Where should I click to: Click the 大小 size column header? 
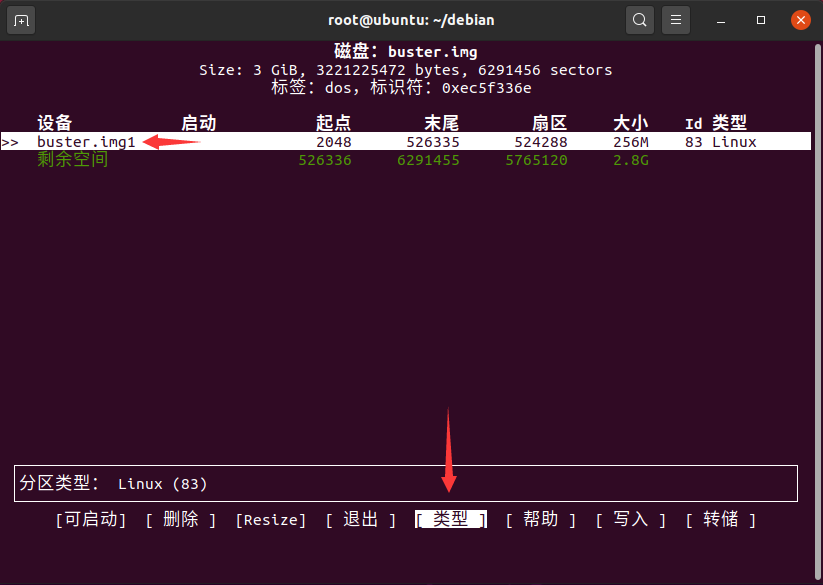[630, 123]
